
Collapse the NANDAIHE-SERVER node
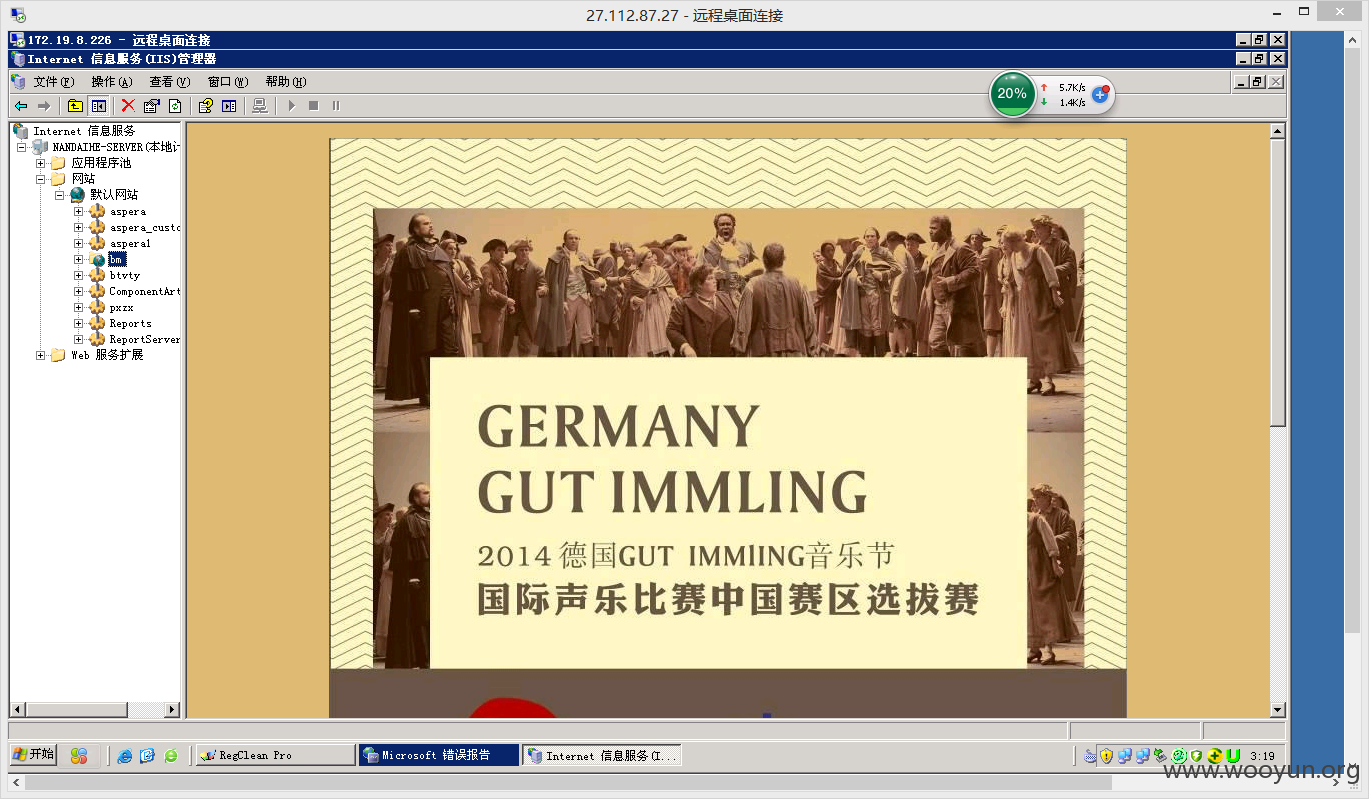22,147
